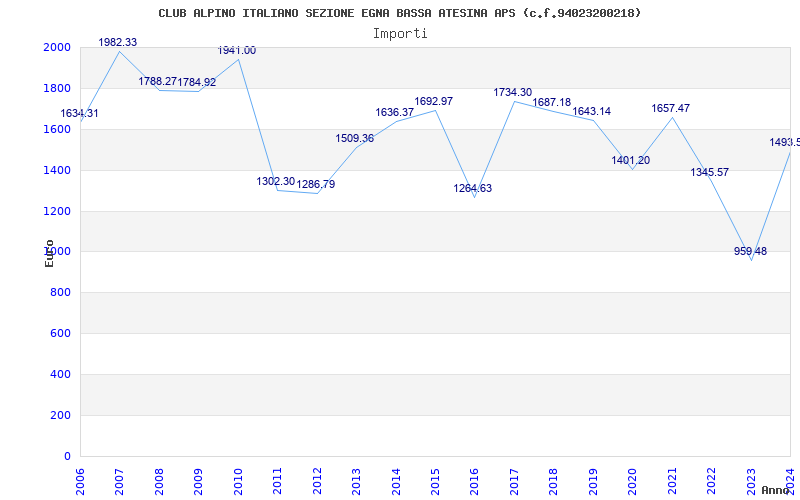Image resolution: width=800 pixels, height=500 pixels.
Task: Click the 2008 year label
Action: pyautogui.click(x=159, y=481)
